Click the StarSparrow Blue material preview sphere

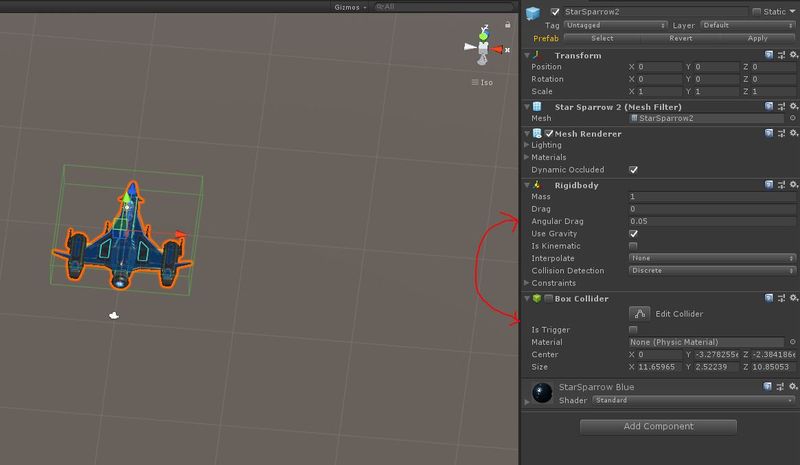pos(542,393)
